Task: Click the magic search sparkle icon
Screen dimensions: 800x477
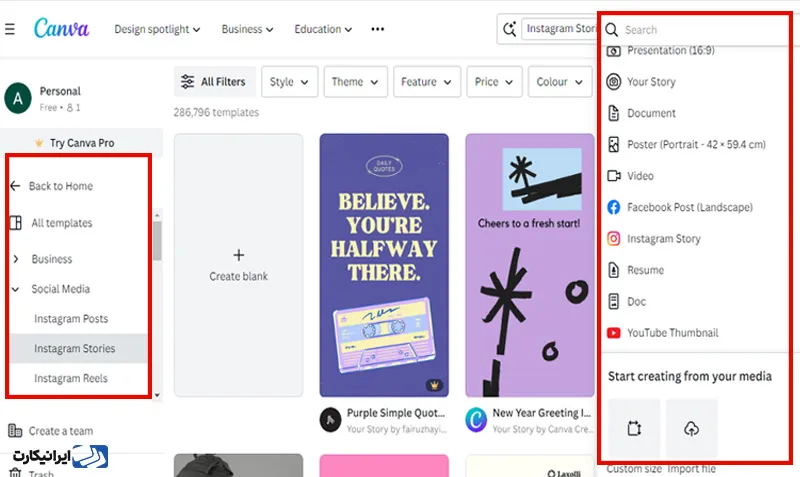Action: [x=509, y=29]
